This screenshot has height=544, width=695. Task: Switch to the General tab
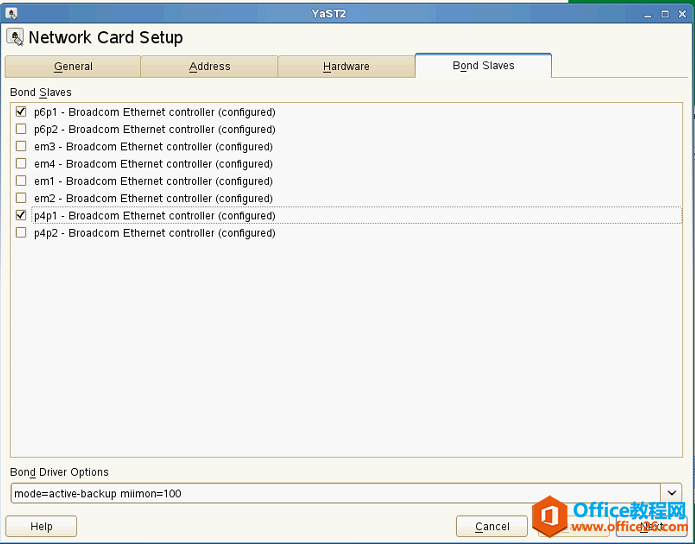[73, 67]
